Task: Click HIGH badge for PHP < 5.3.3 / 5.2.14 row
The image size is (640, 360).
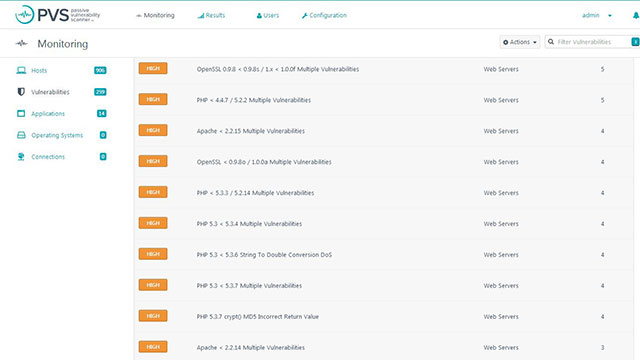Action: (153, 192)
